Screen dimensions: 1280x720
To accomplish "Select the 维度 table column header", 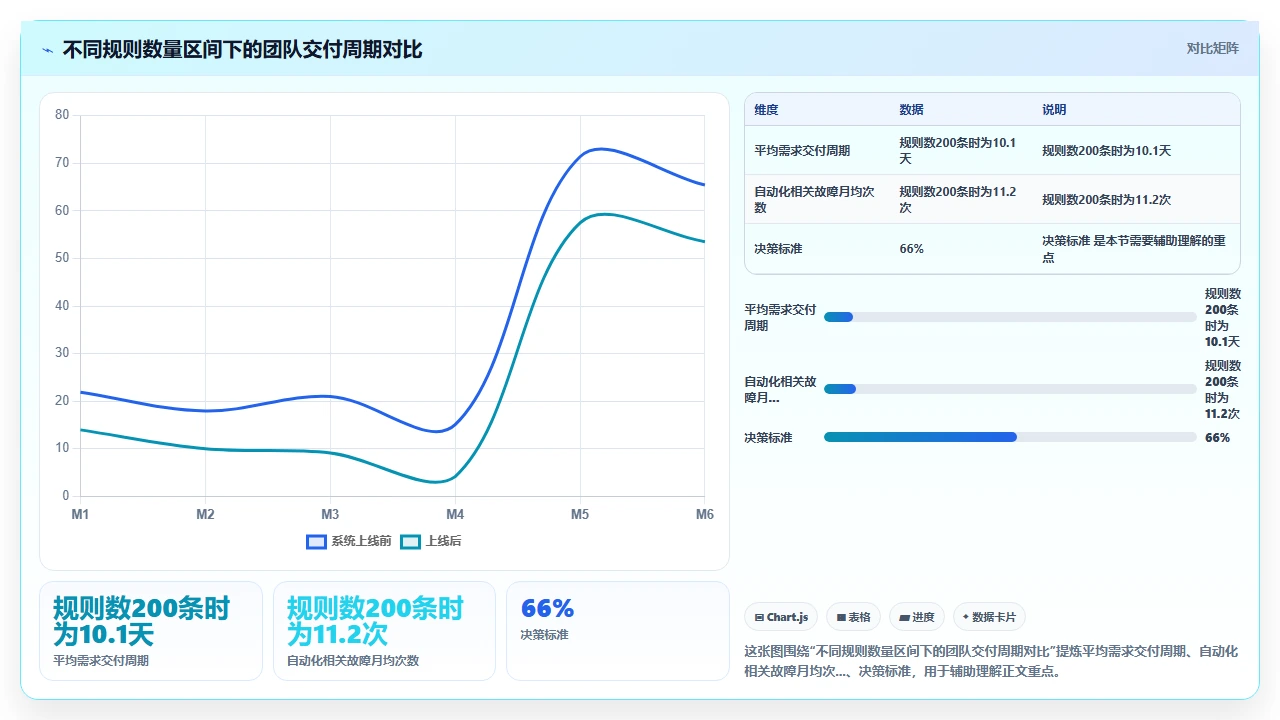I will click(x=766, y=110).
